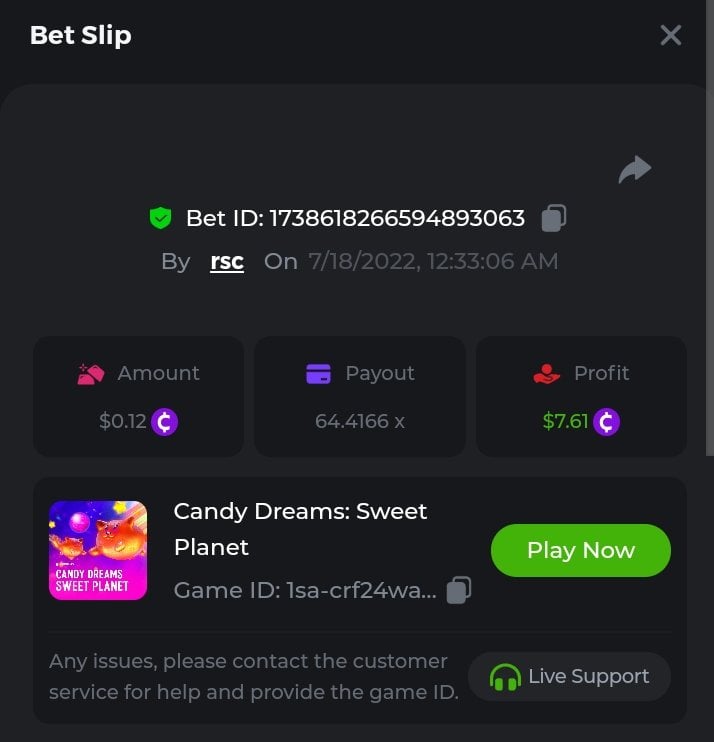Click the vertical scrollbar on right edge
This screenshot has width=714, height=742.
[710, 228]
